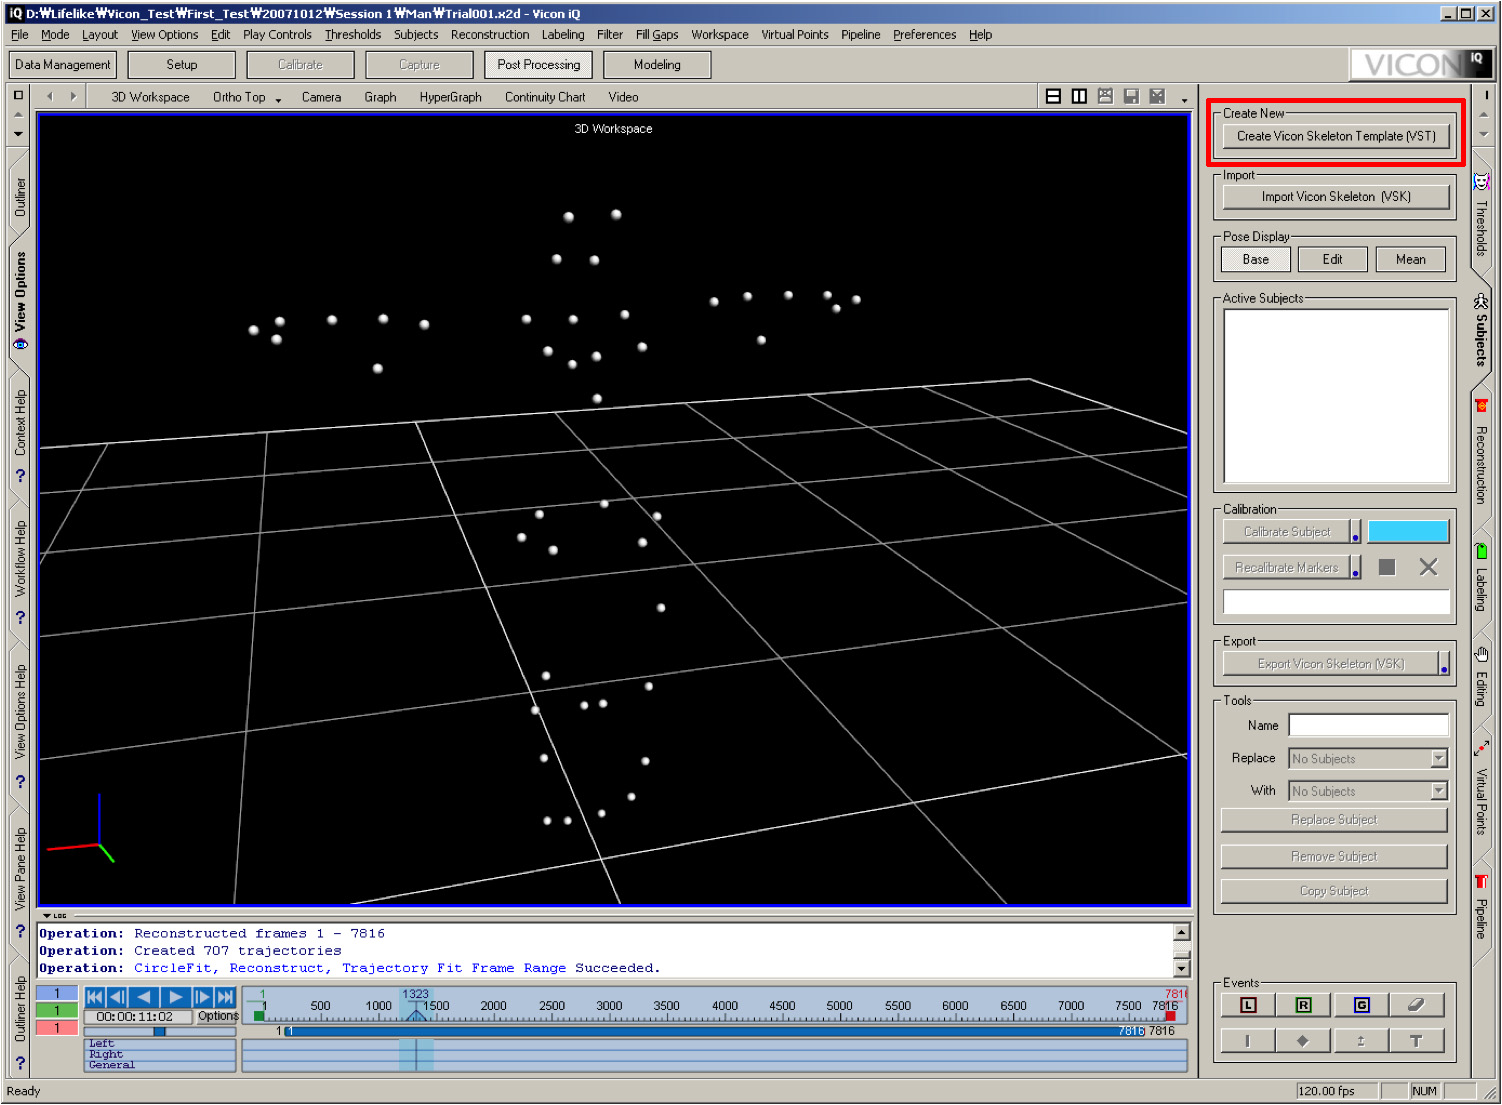This screenshot has width=1502, height=1105.
Task: Switch to Modeling mode
Action: click(657, 65)
